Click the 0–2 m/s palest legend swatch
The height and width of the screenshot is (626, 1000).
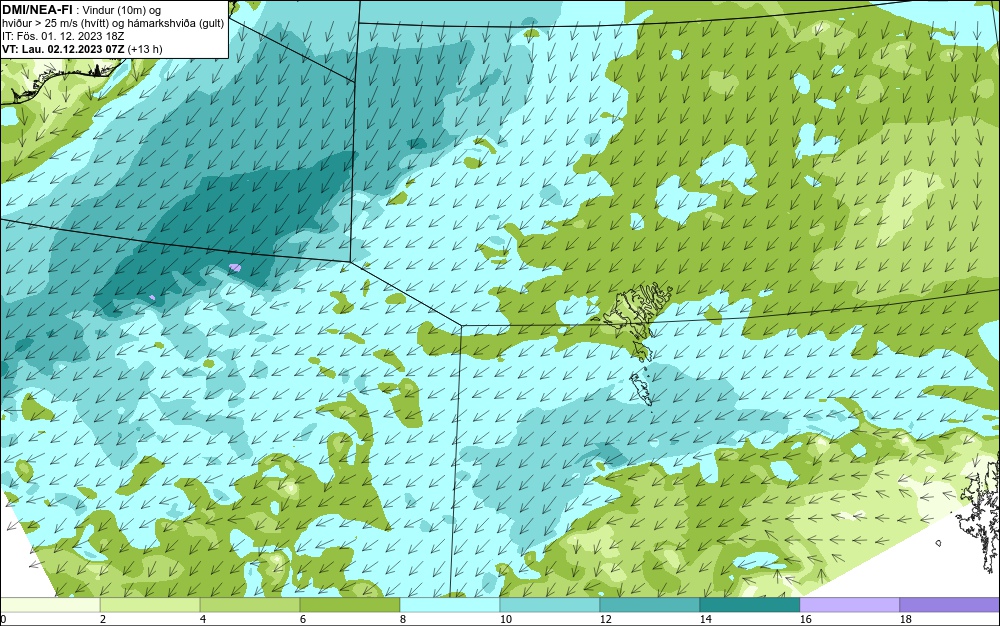pos(50,605)
